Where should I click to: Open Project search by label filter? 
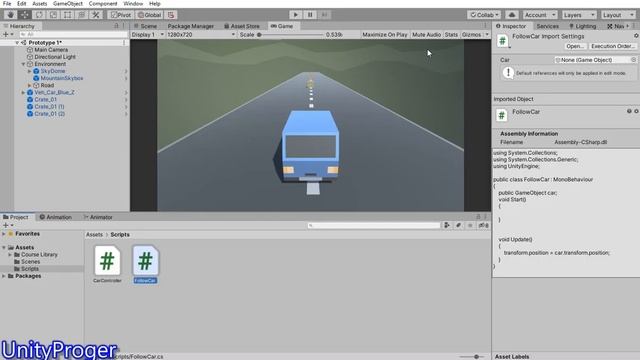458,225
